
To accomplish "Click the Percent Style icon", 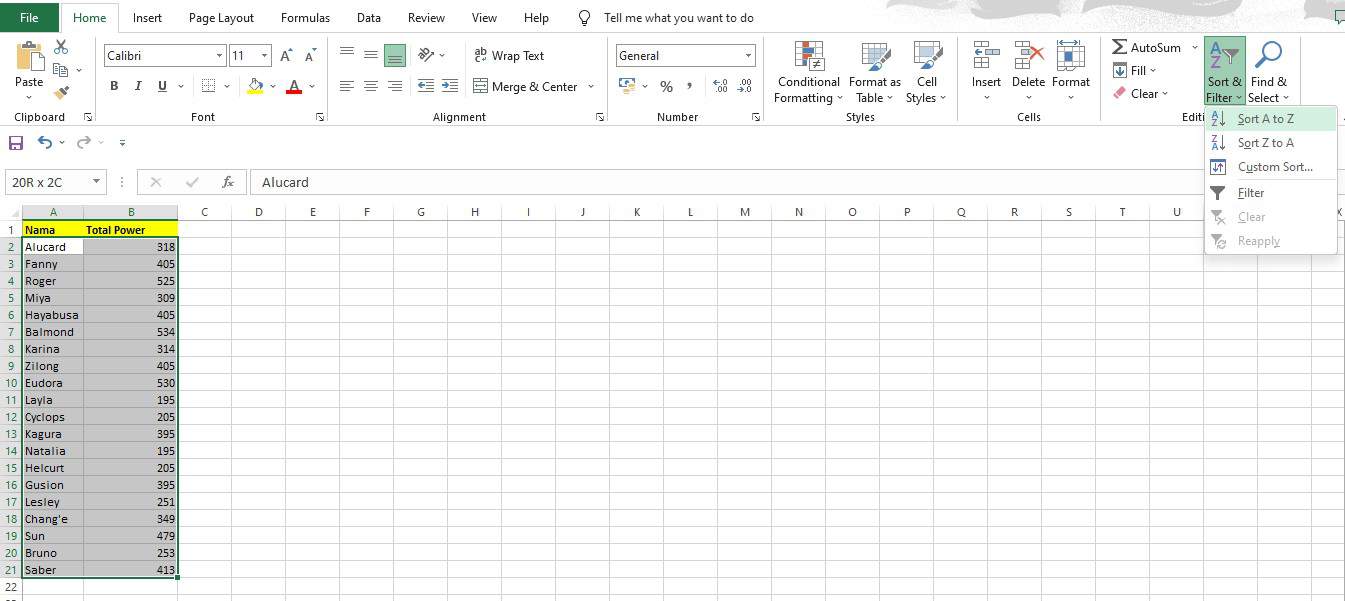I will point(666,87).
